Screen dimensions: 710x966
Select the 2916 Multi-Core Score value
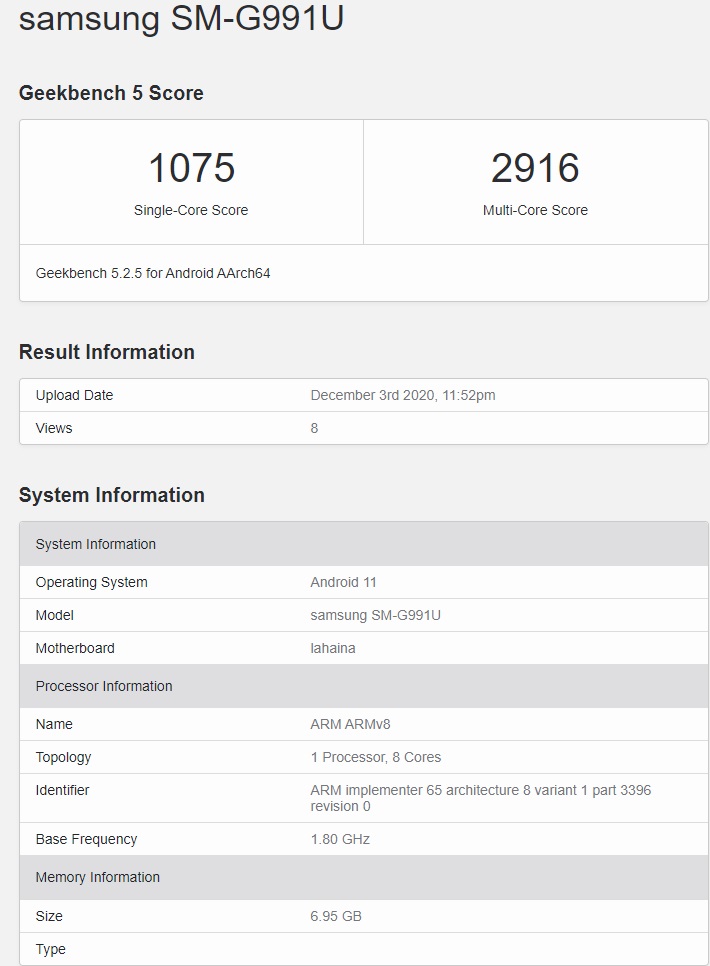pyautogui.click(x=536, y=168)
